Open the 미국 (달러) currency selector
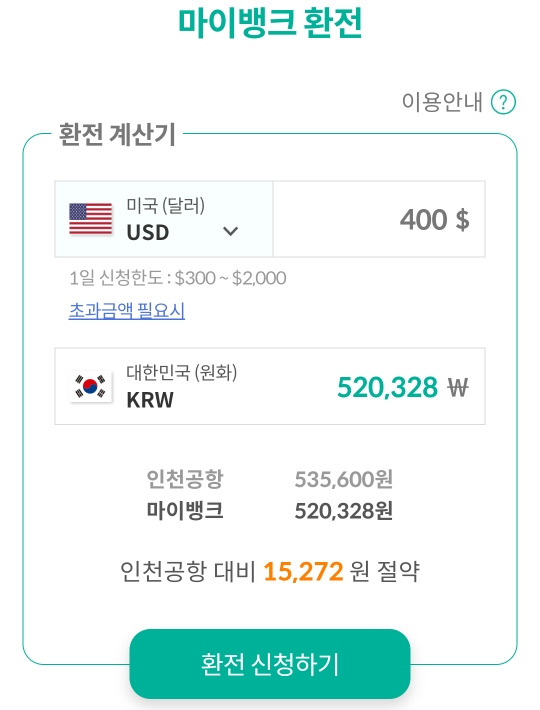 coord(164,219)
